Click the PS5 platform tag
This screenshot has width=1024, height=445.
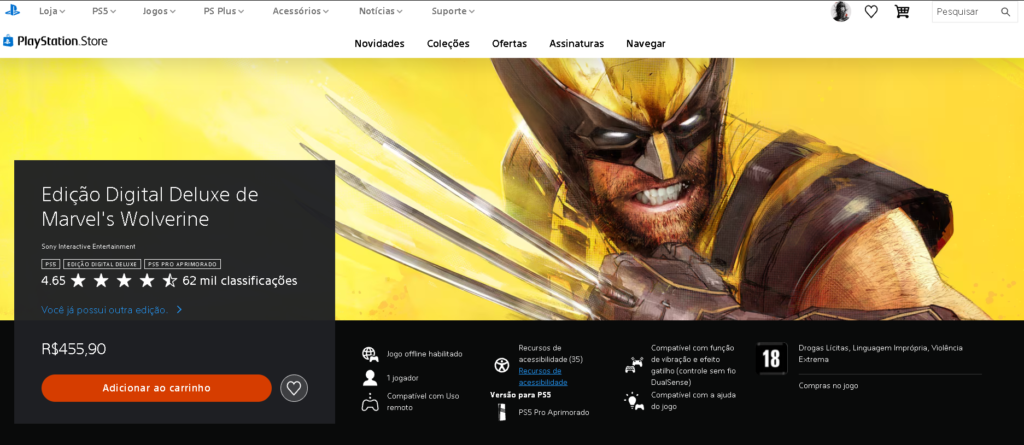pos(50,264)
